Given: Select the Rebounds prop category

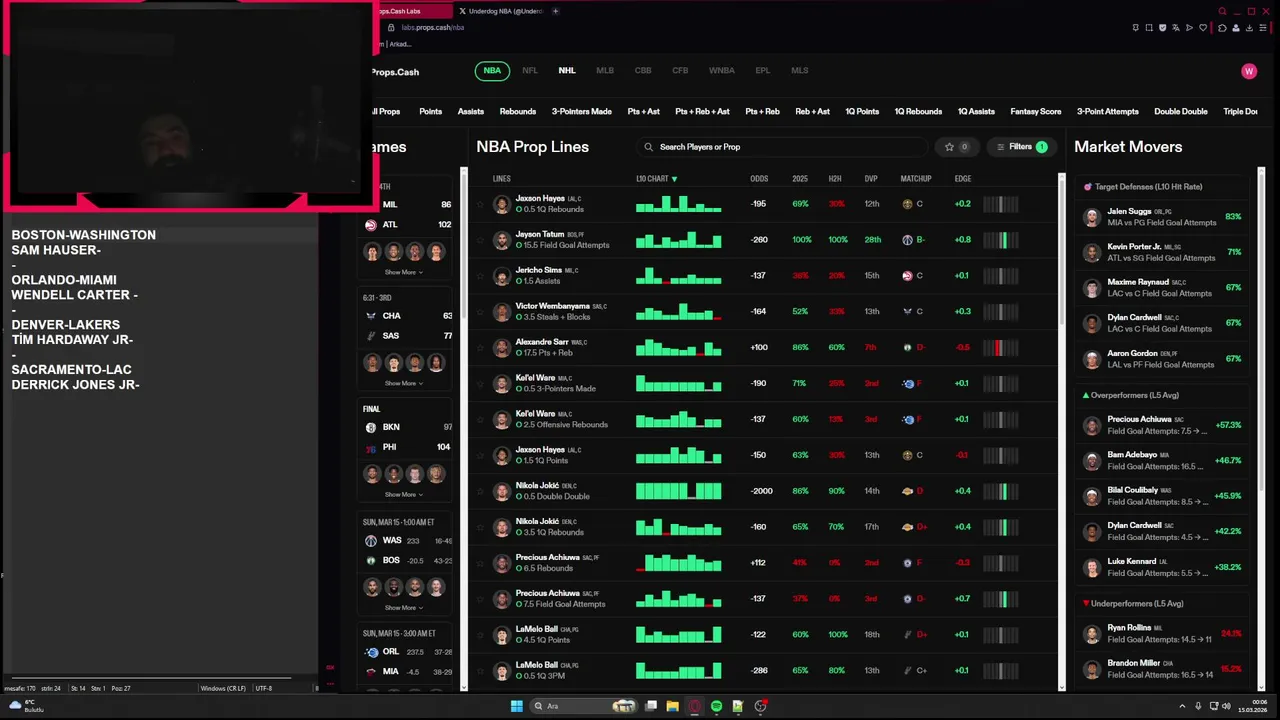Looking at the screenshot, I should click(518, 112).
